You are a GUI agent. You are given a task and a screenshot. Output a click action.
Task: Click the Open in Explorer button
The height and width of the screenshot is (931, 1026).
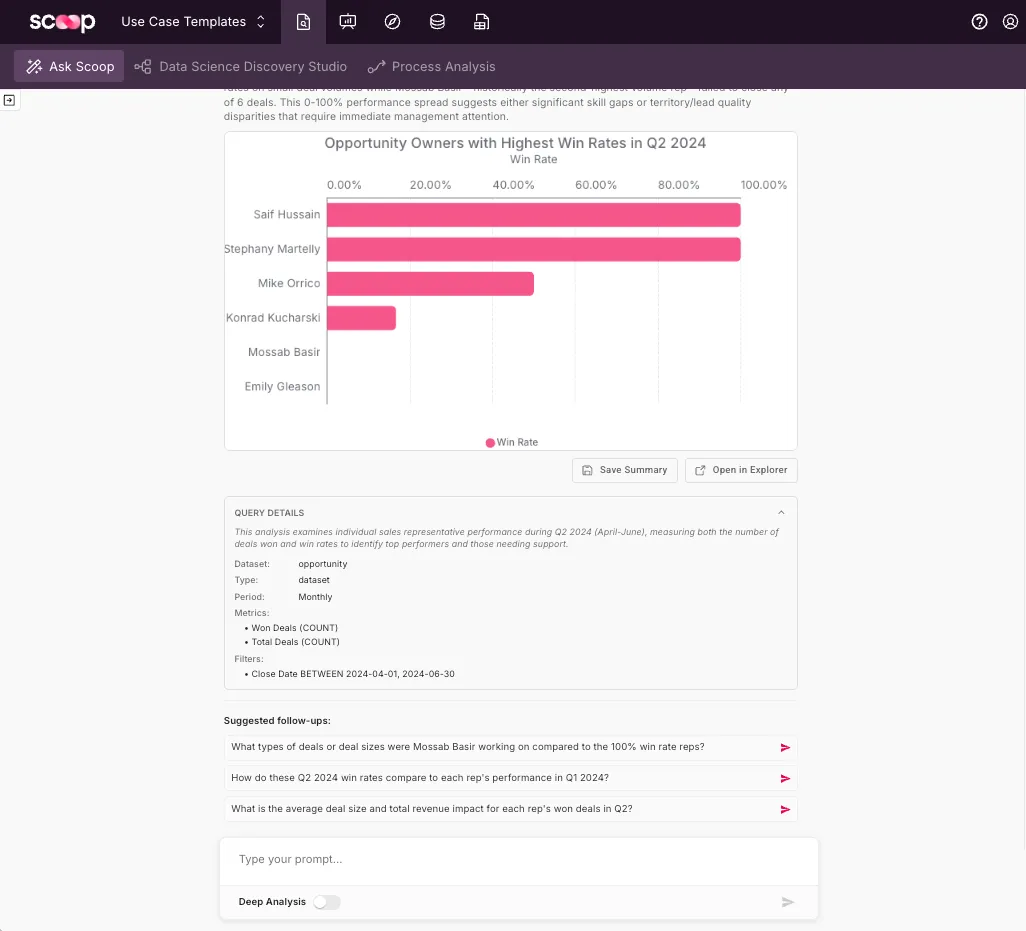pos(741,470)
